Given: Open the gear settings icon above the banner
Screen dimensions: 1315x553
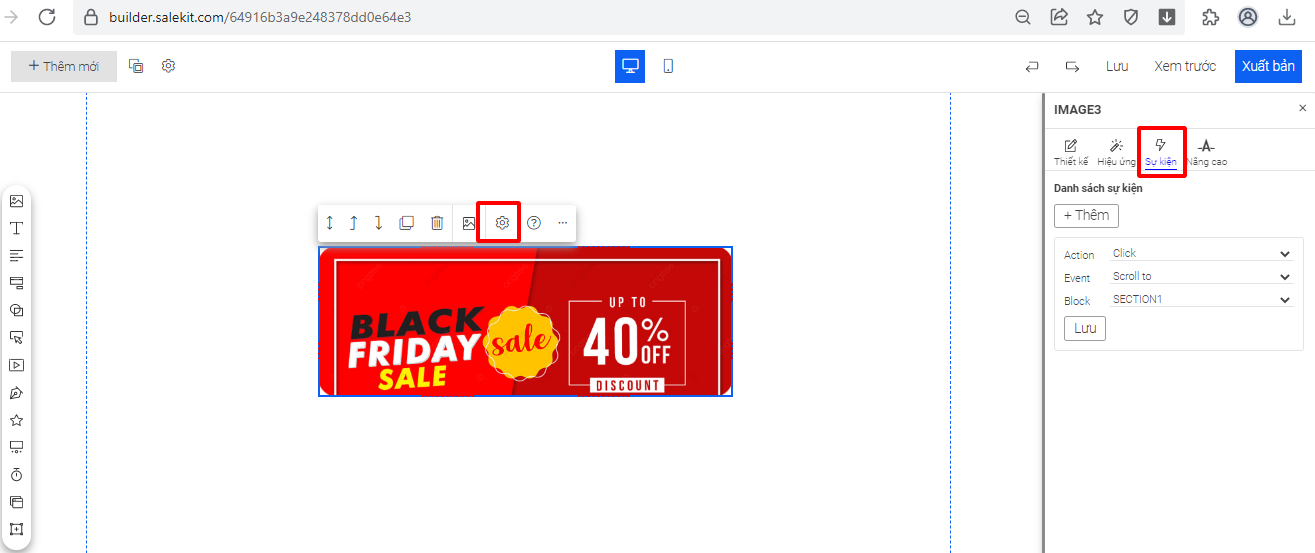Looking at the screenshot, I should click(502, 223).
